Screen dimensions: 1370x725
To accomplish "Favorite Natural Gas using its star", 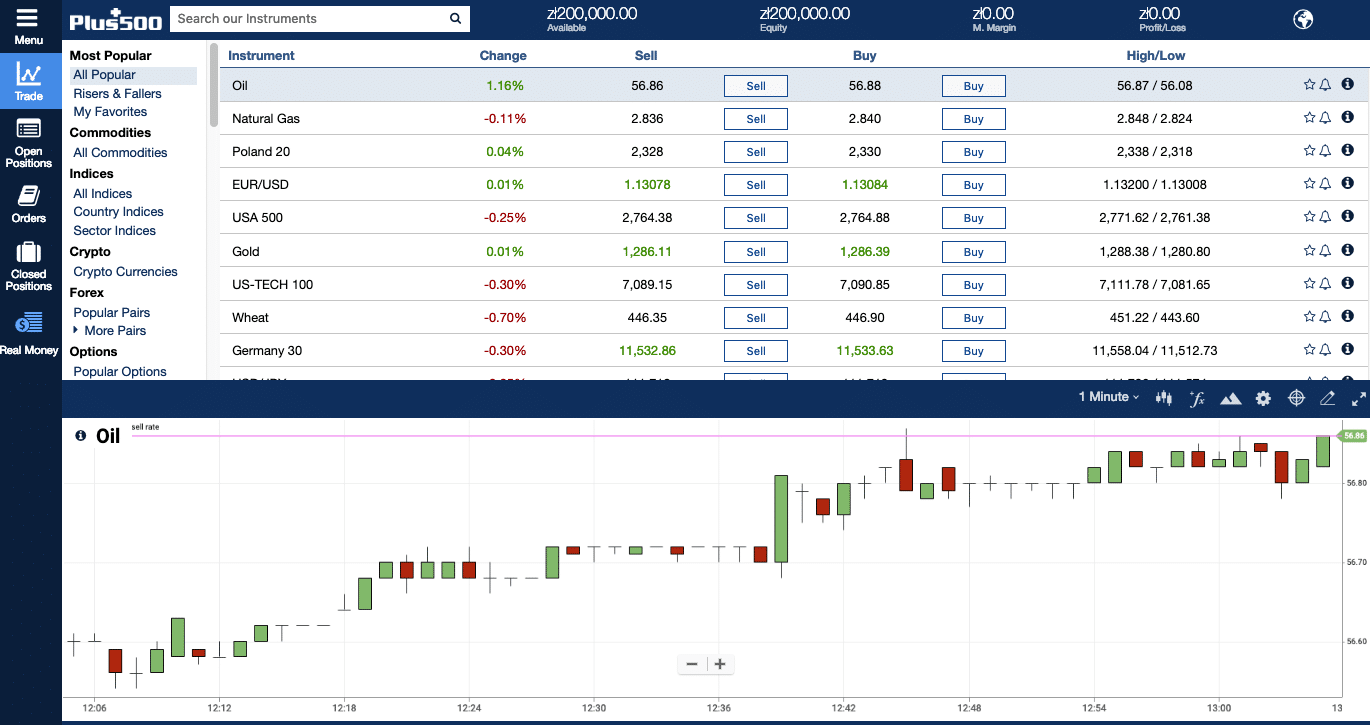I will (x=1309, y=118).
